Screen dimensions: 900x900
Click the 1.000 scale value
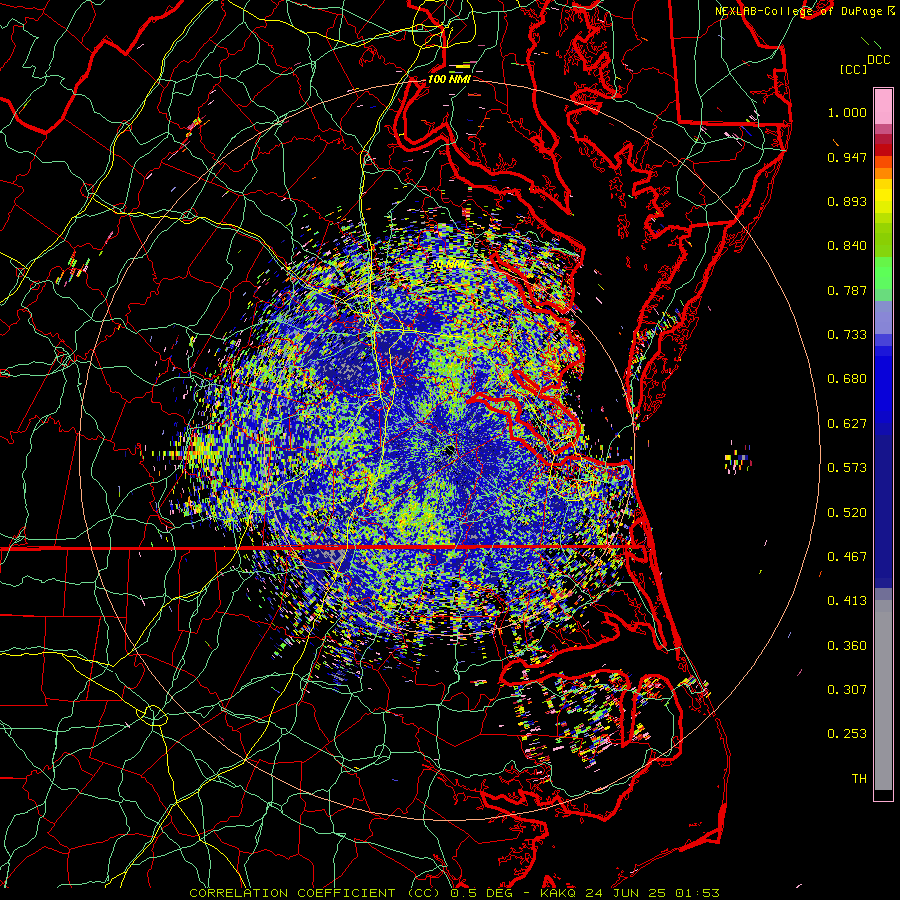(x=847, y=112)
